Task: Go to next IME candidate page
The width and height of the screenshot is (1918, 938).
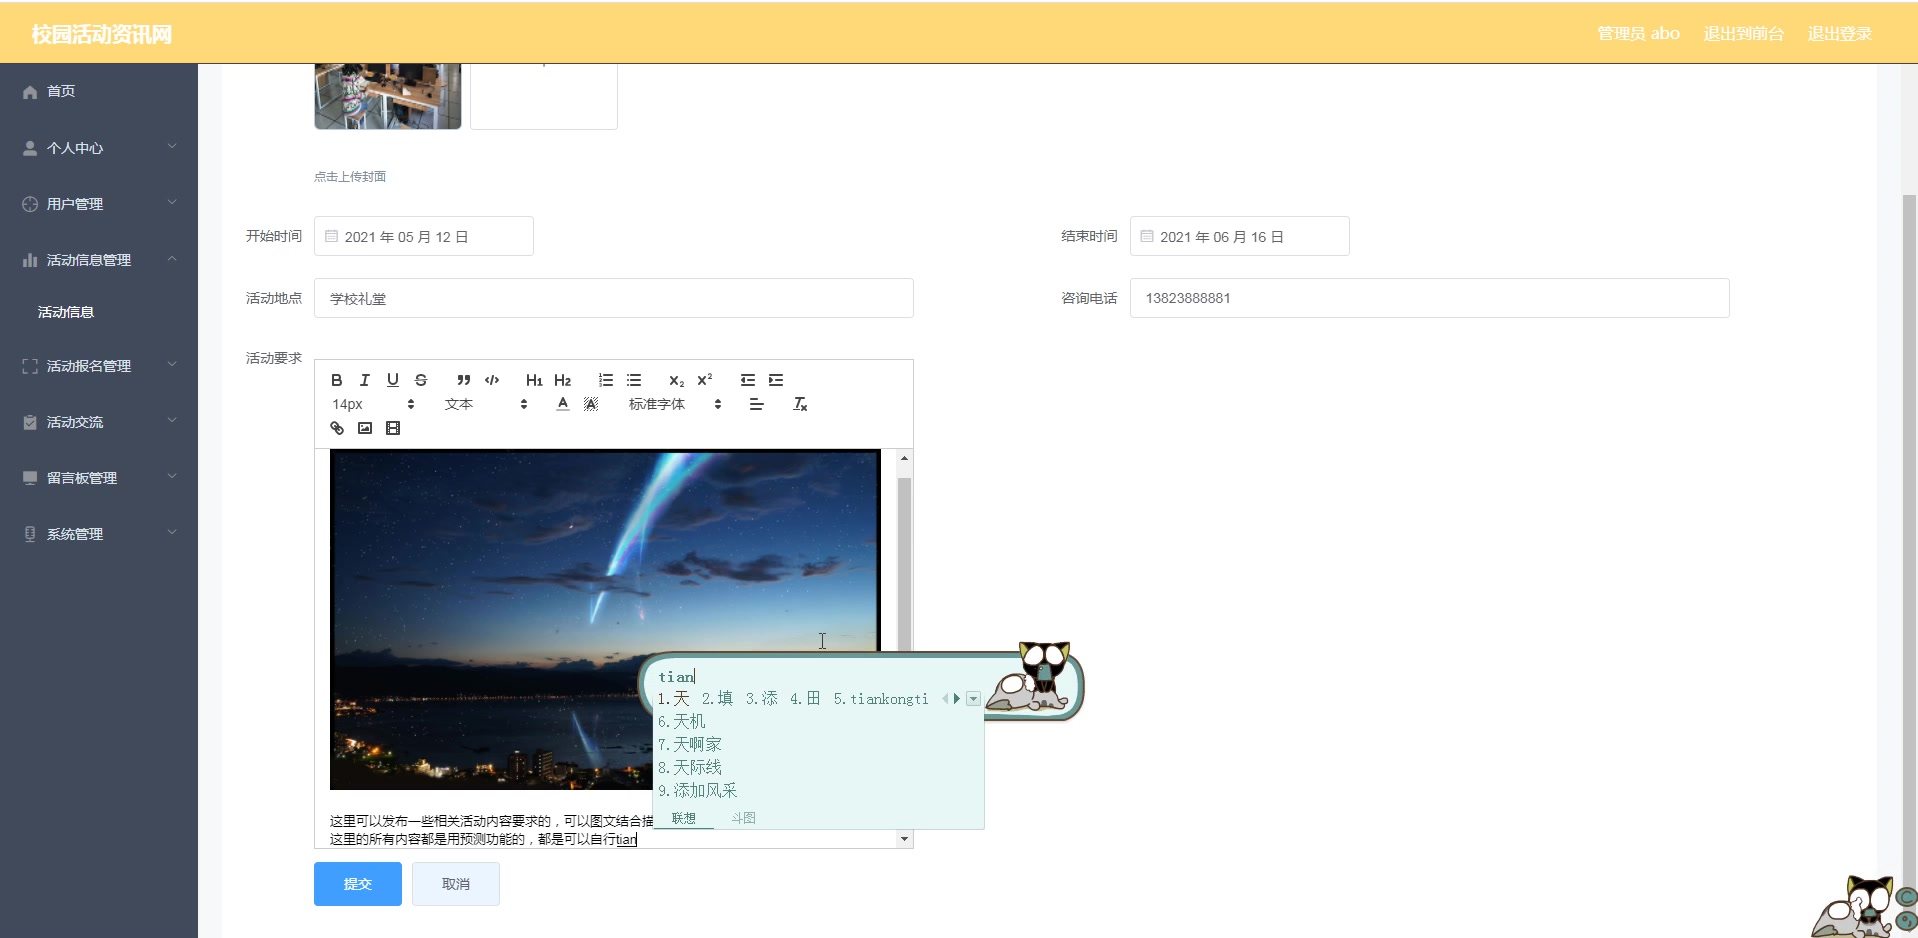Action: pyautogui.click(x=957, y=699)
